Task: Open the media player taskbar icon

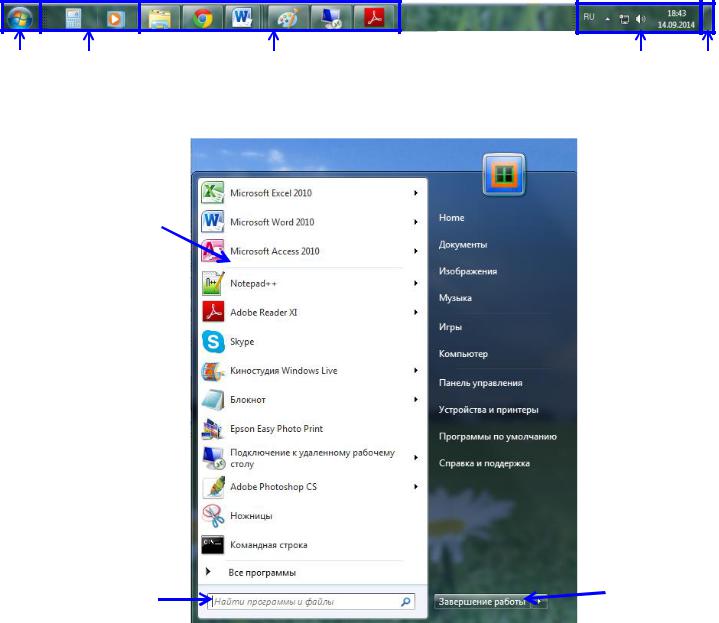Action: pyautogui.click(x=115, y=19)
